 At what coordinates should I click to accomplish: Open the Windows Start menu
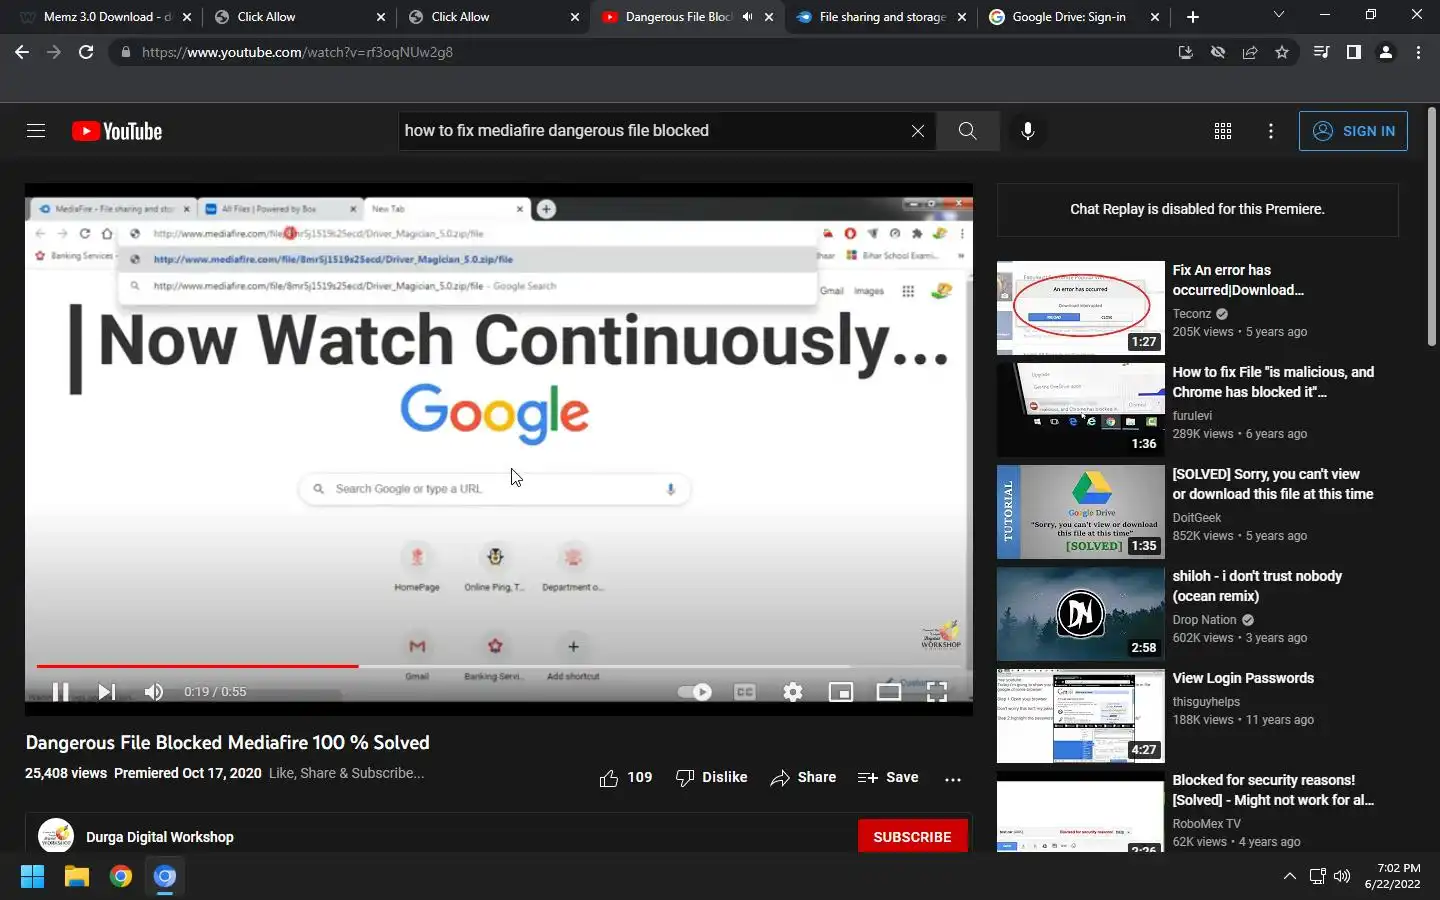pos(32,877)
